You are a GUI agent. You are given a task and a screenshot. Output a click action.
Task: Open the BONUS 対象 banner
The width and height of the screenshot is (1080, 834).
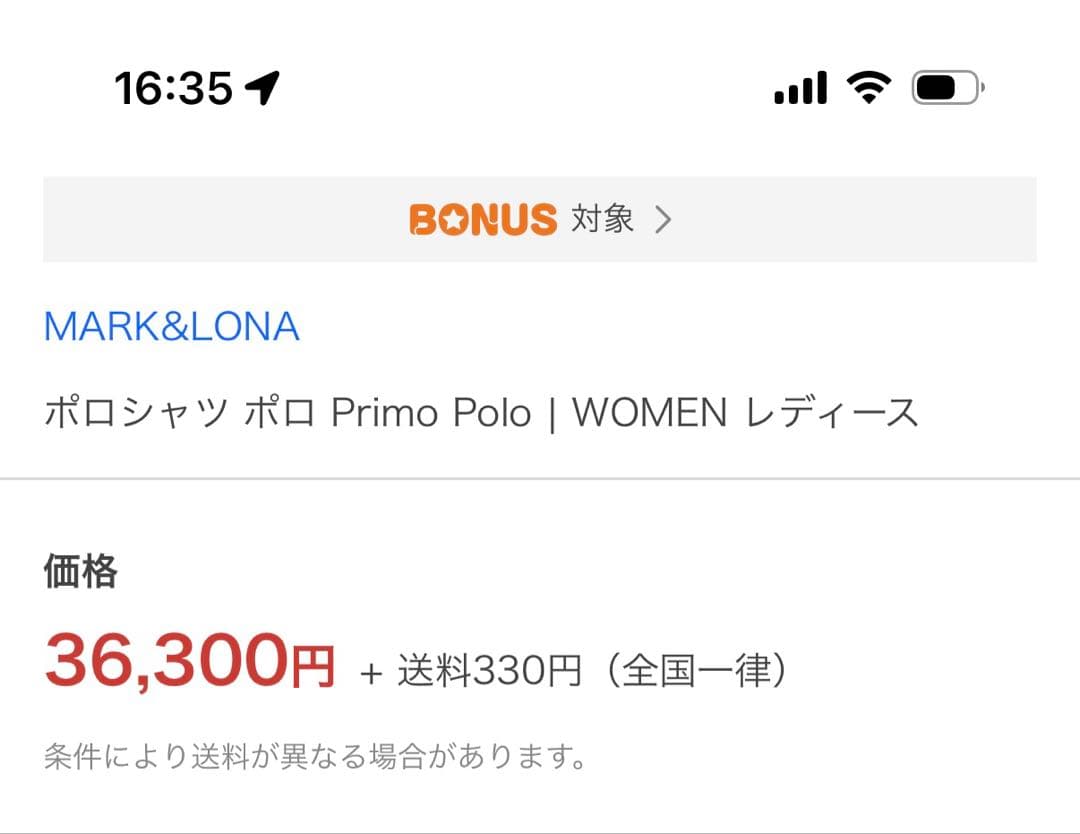click(x=540, y=219)
